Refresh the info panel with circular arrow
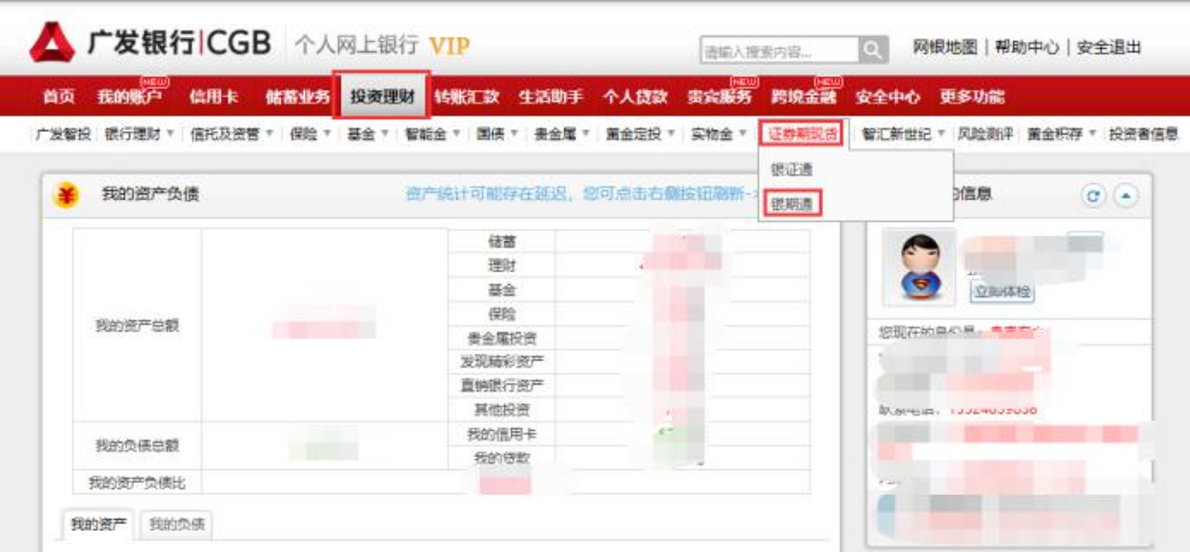The image size is (1190, 552). point(1093,196)
